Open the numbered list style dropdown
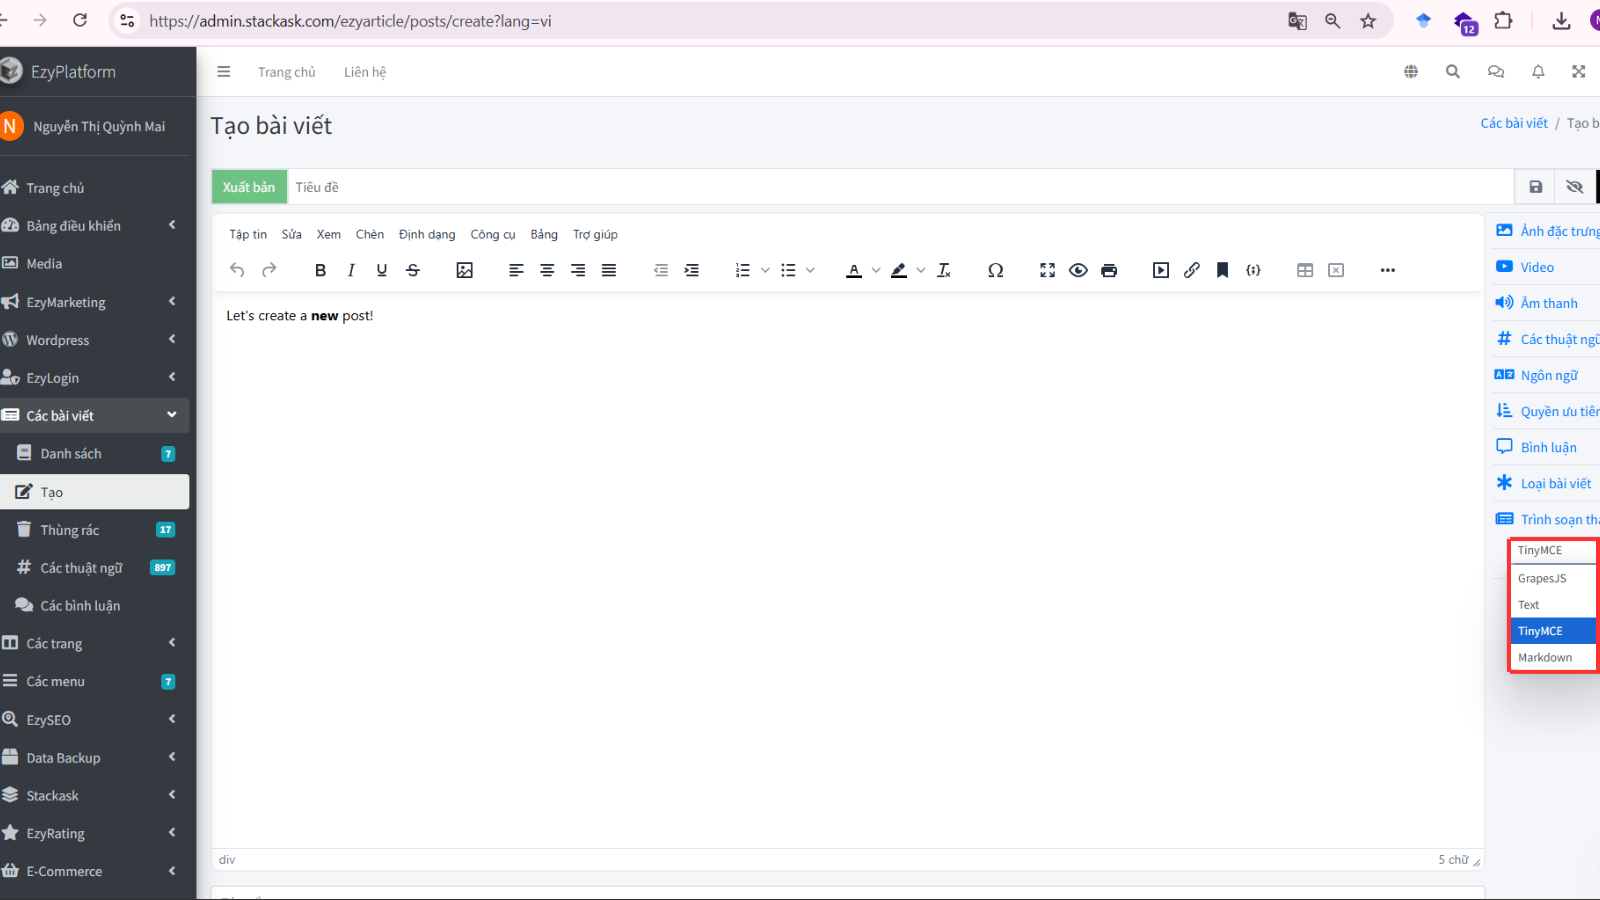This screenshot has width=1600, height=900. [x=765, y=270]
